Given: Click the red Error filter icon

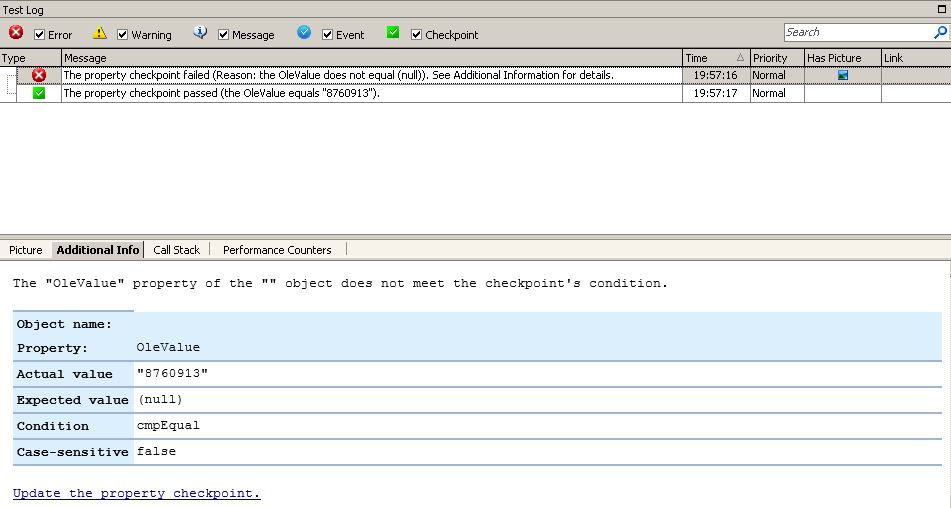Looking at the screenshot, I should (16, 33).
